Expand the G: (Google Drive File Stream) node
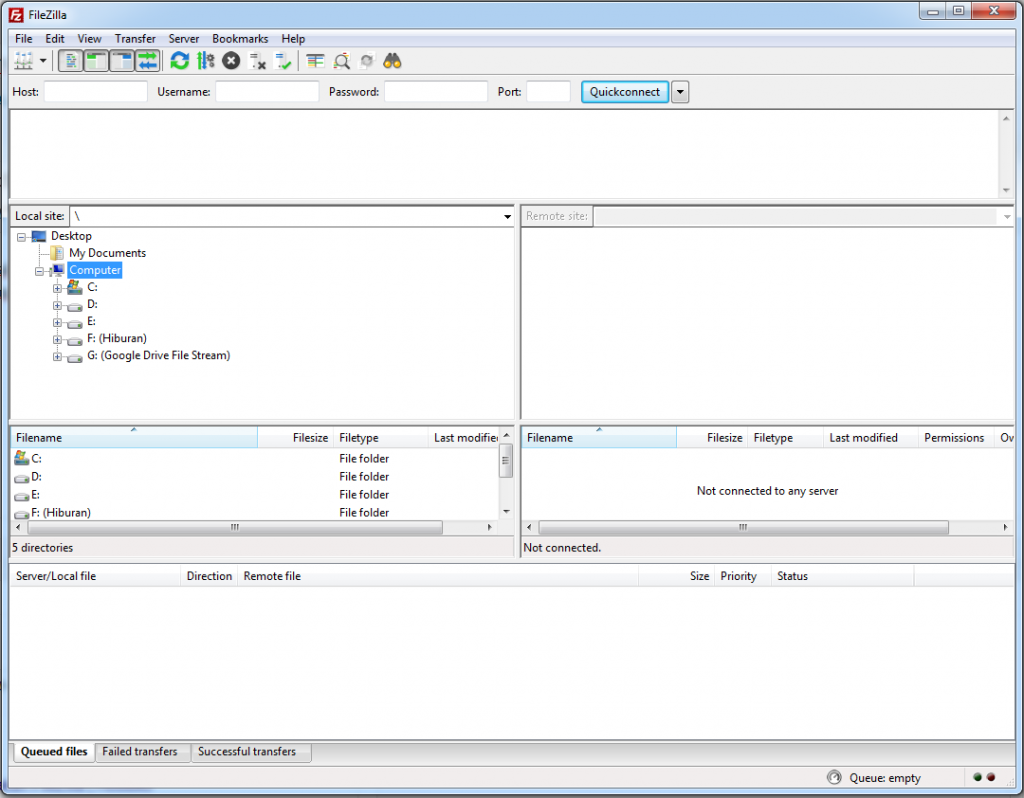This screenshot has width=1024, height=798. [57, 356]
